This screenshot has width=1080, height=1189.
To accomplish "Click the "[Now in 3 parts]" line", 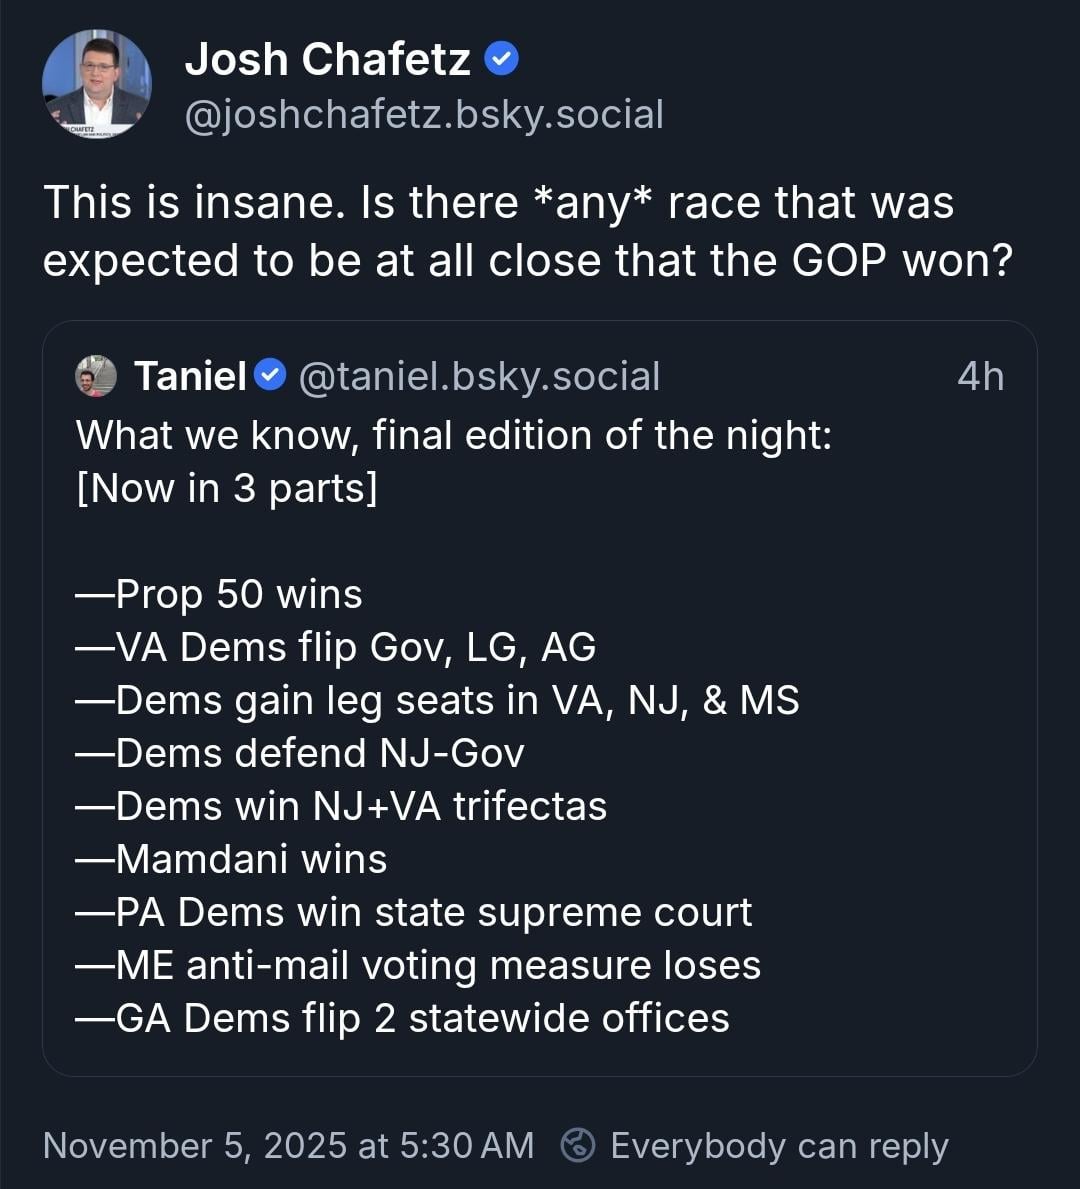I will tap(227, 488).
